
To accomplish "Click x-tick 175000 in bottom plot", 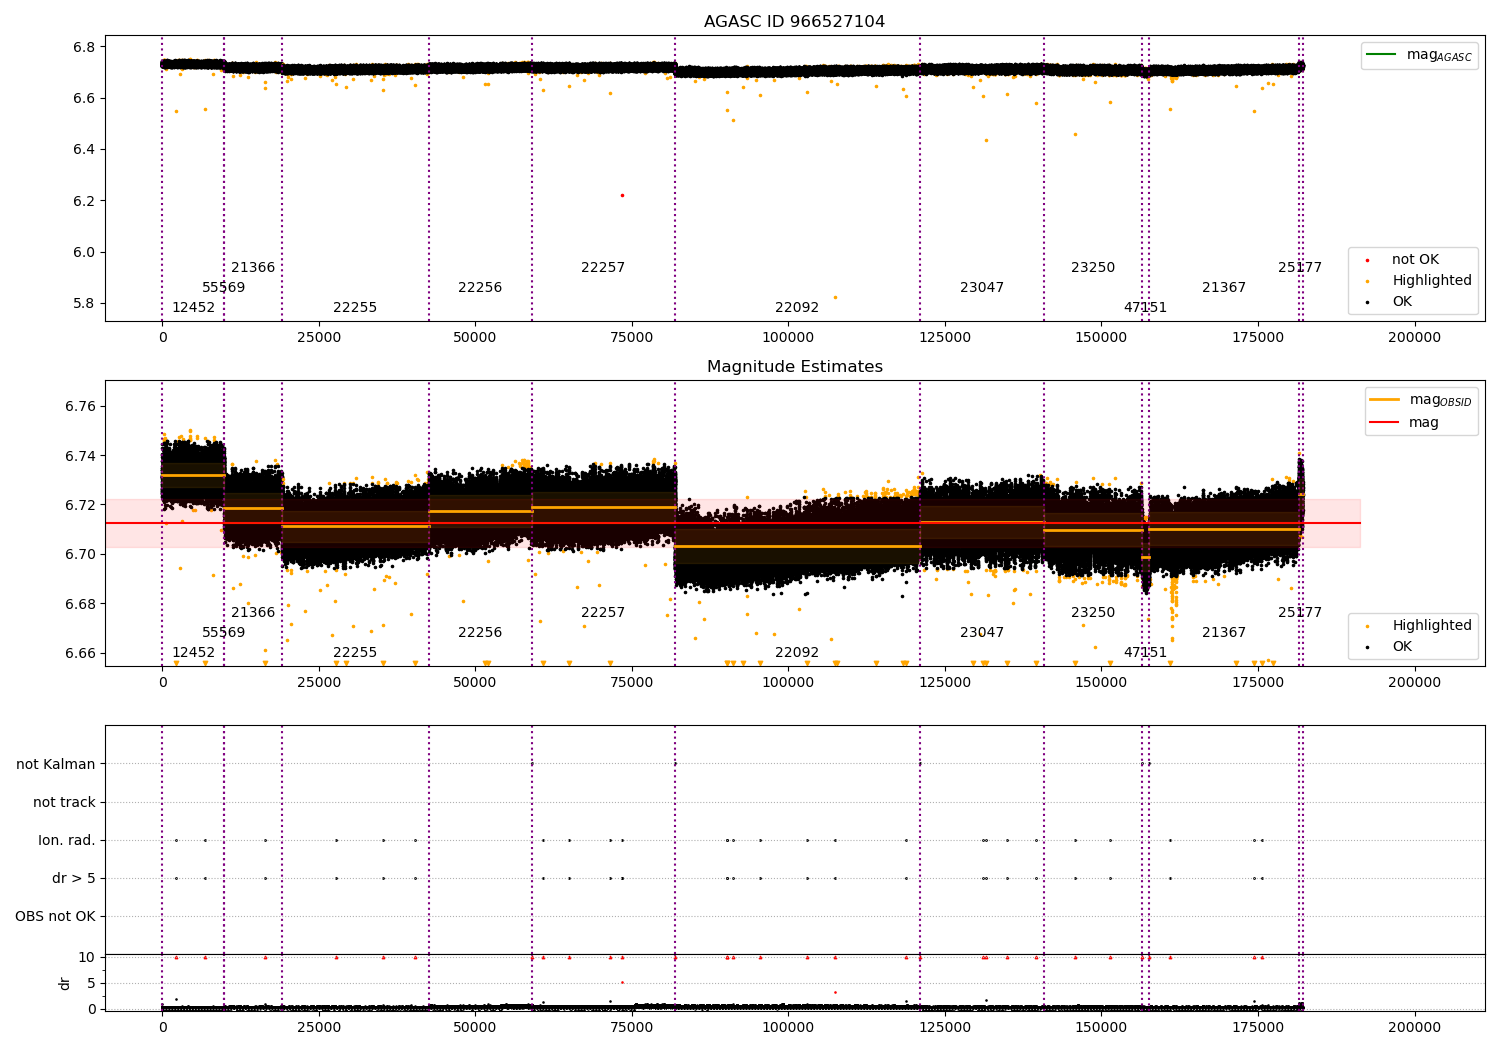I will pos(1258,1028).
